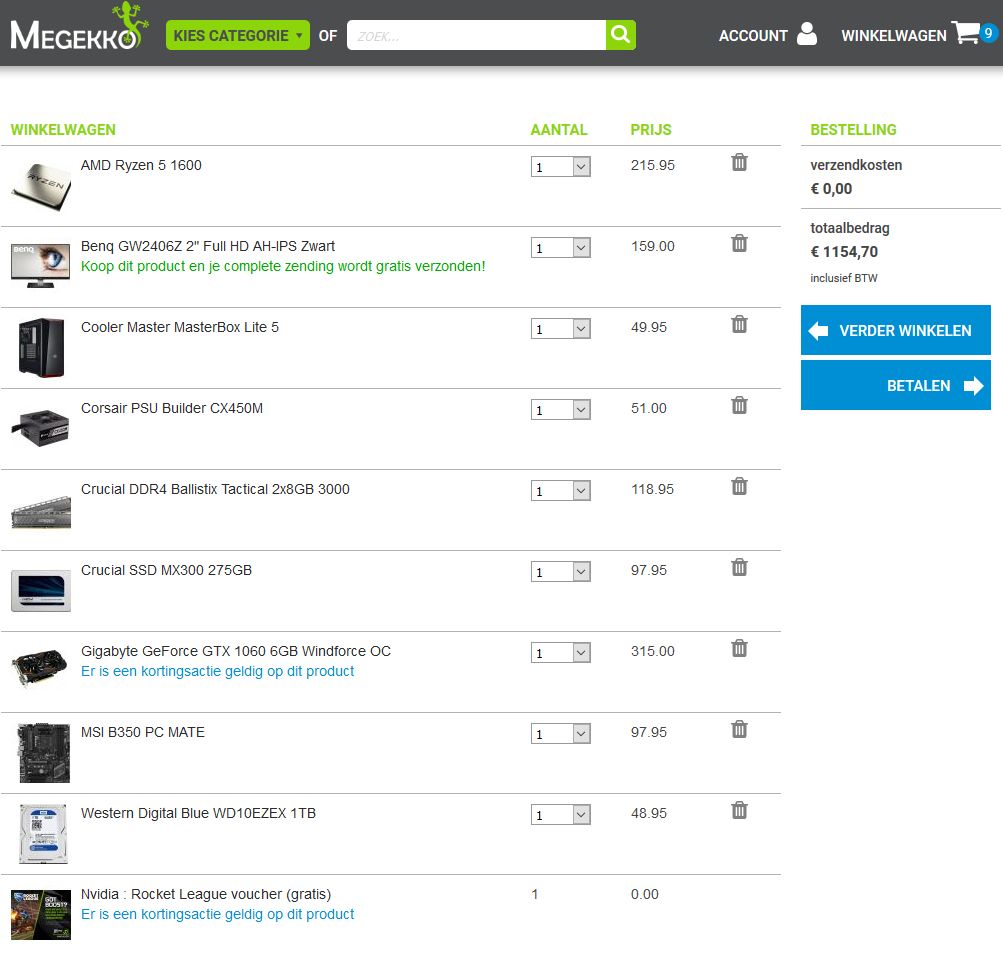Screen dimensions: 1003x971
Task: Remove Western Digital Blue WD10EZEX drive
Action: click(739, 810)
